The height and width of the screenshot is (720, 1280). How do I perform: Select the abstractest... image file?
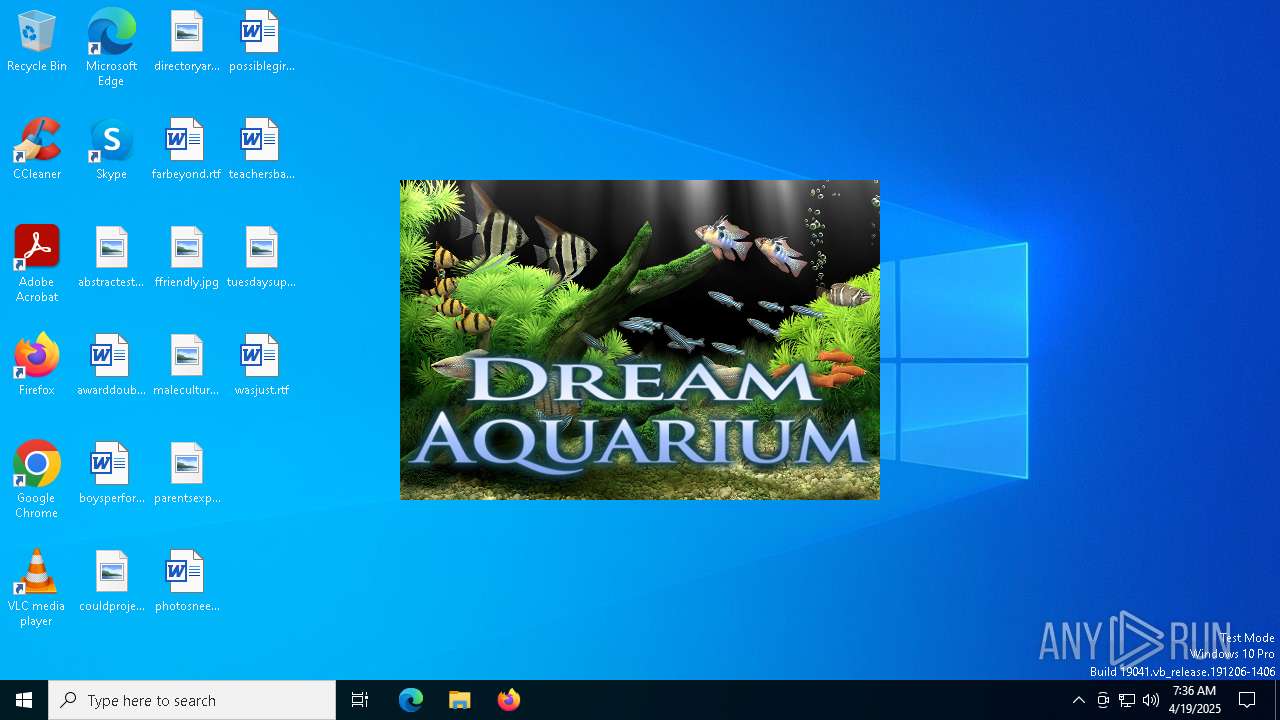(111, 257)
